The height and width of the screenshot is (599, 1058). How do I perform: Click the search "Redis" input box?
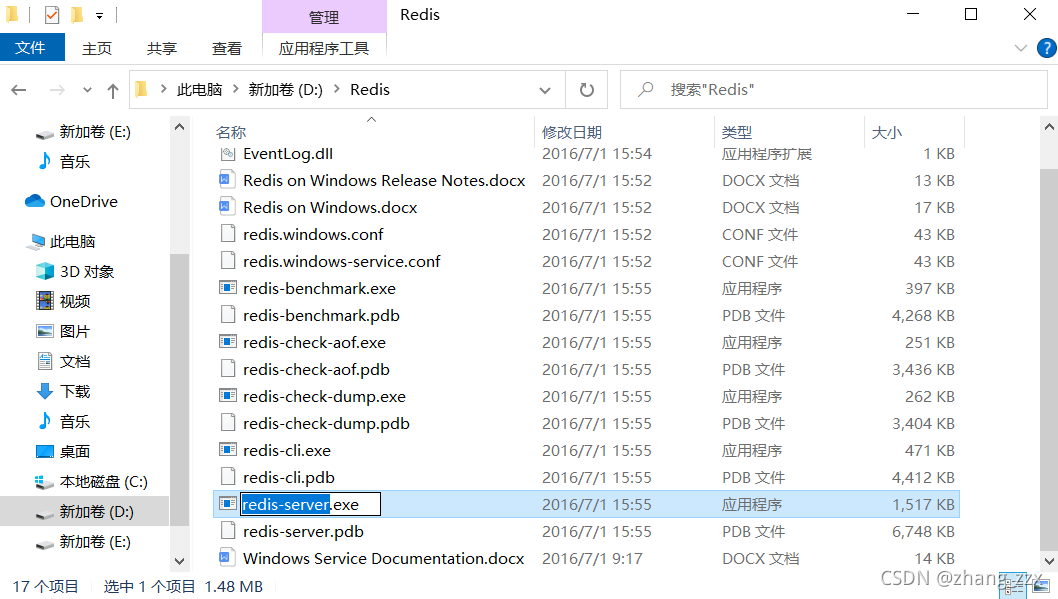pyautogui.click(x=833, y=90)
